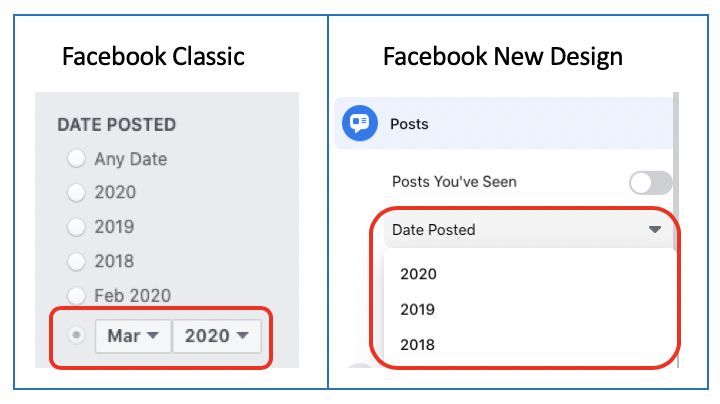Toggle the Posts You've Seen switch
720x404 pixels.
651,183
